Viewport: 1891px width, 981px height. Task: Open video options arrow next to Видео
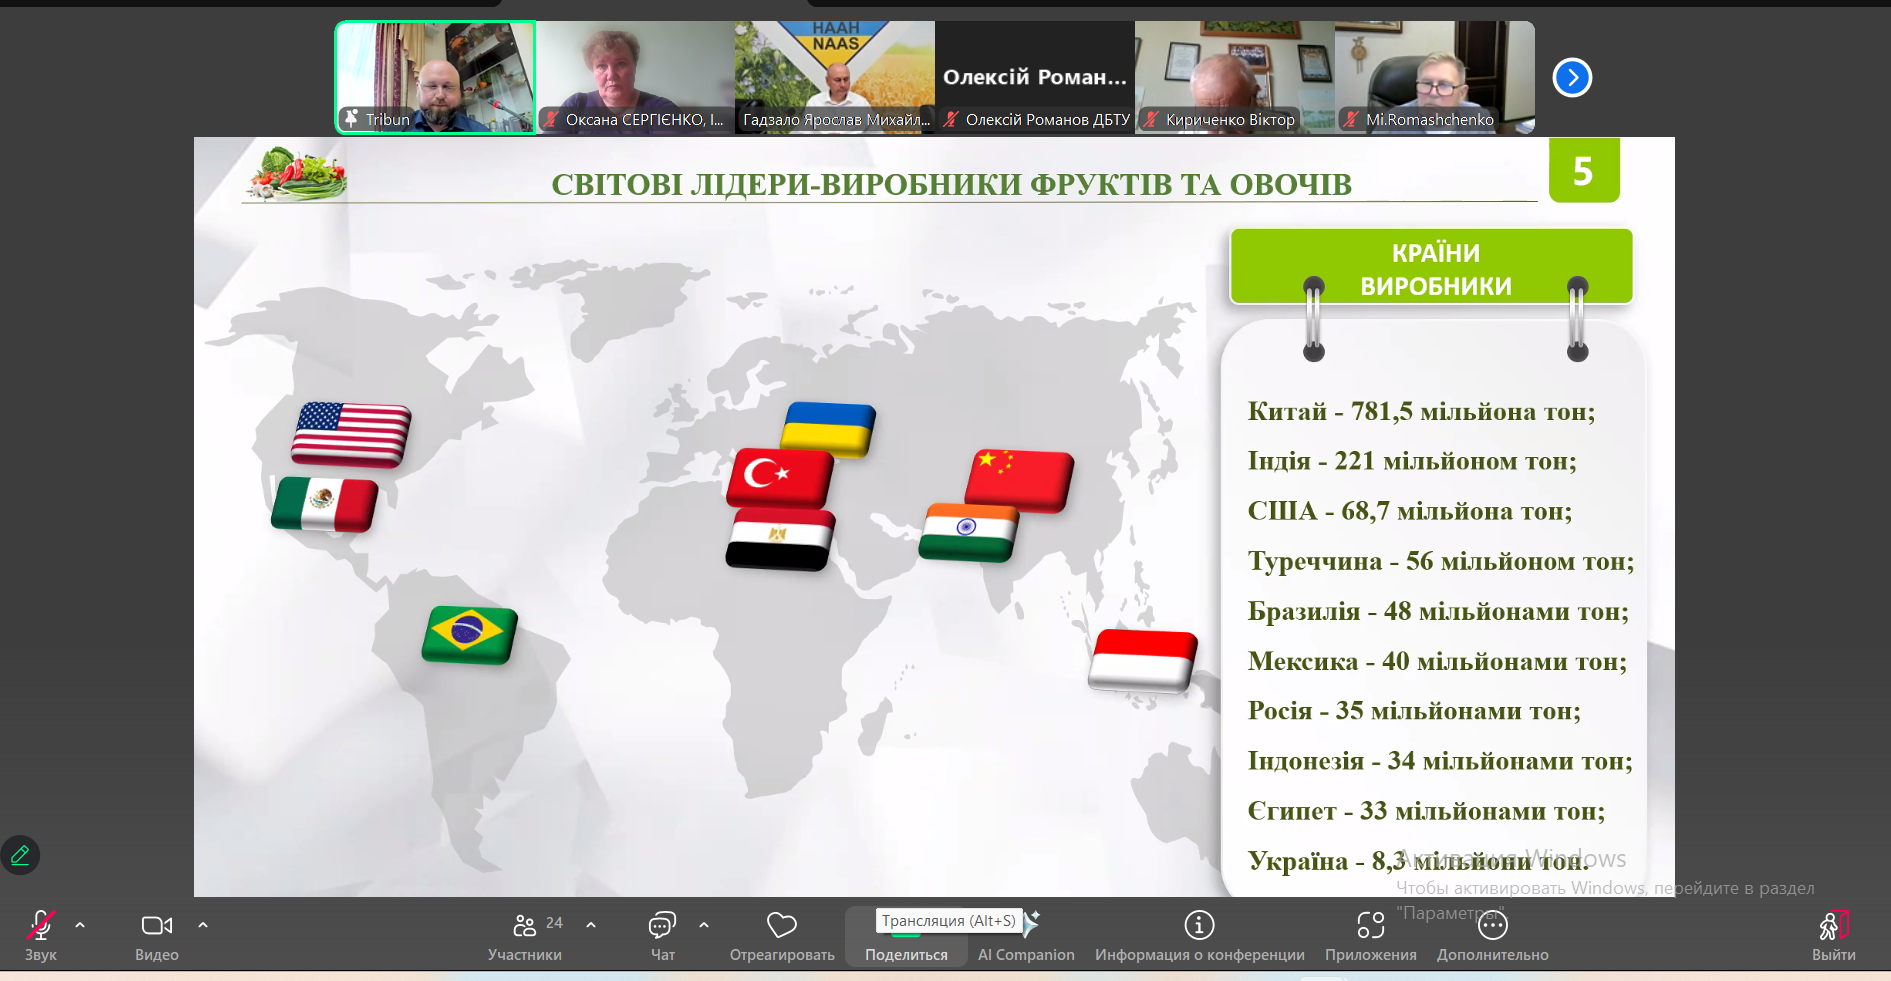[203, 925]
